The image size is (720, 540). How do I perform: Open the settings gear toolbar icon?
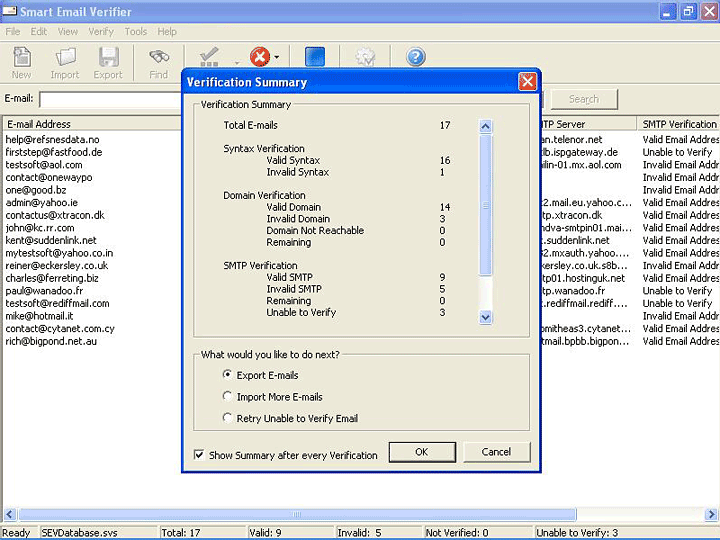point(365,57)
